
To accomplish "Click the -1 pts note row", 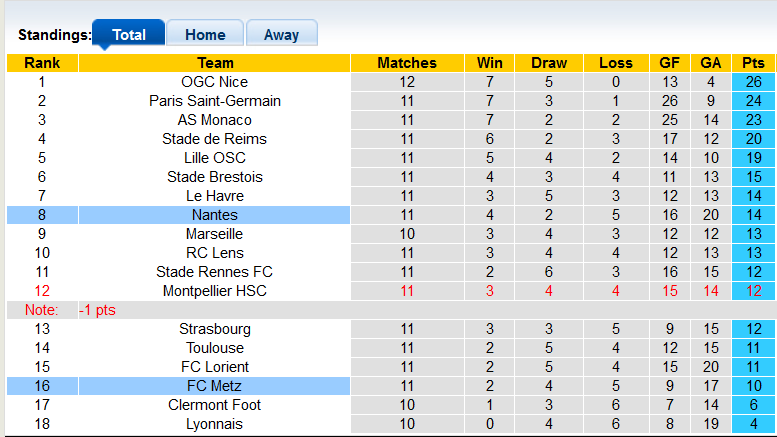I will tap(98, 310).
